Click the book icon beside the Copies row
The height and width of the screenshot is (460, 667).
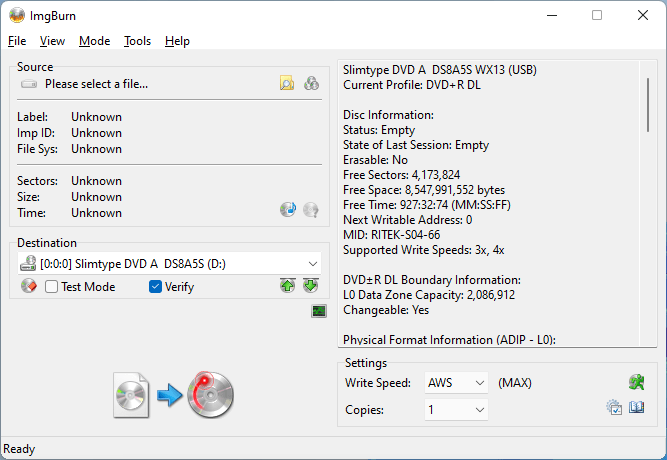(x=636, y=408)
